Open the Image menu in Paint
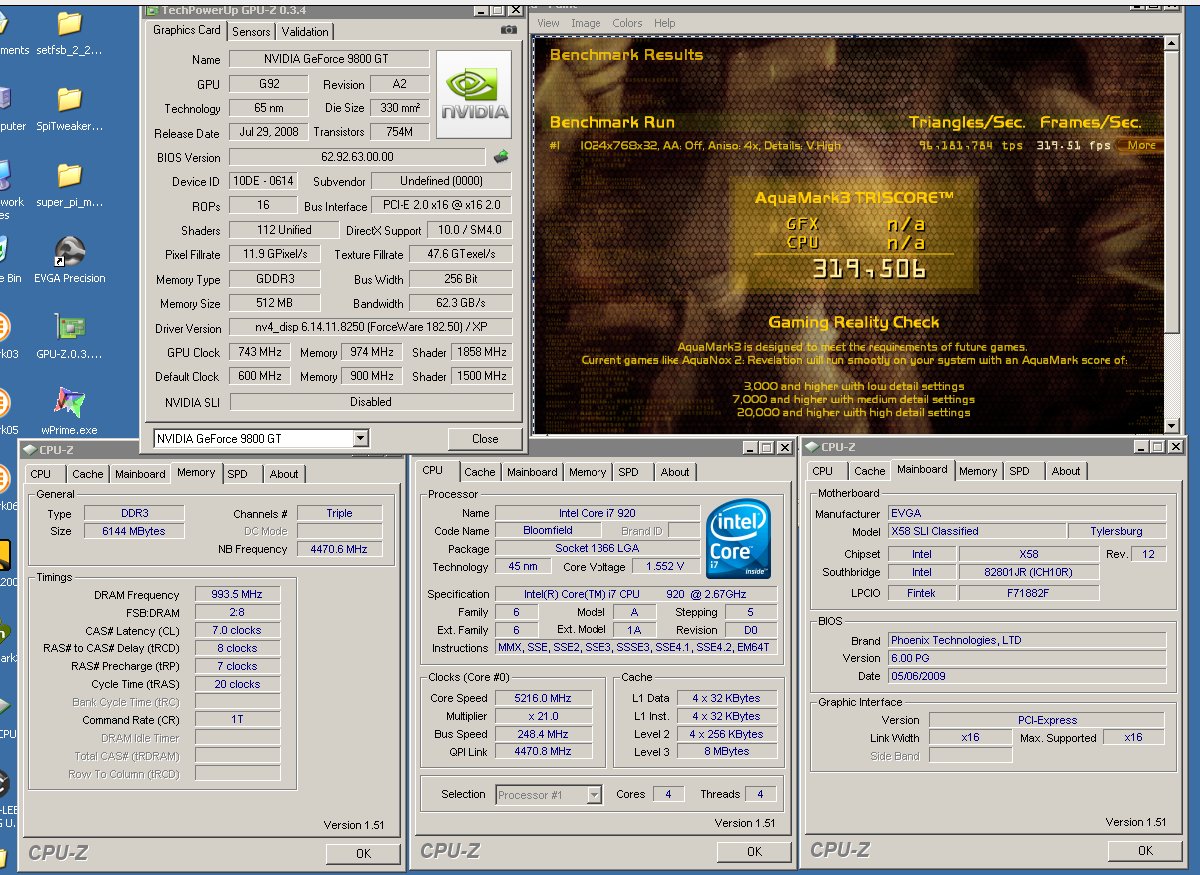 [x=586, y=23]
